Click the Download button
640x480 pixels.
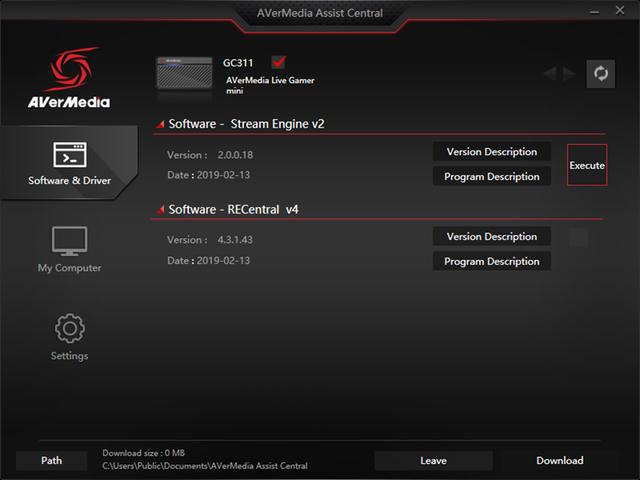click(560, 461)
